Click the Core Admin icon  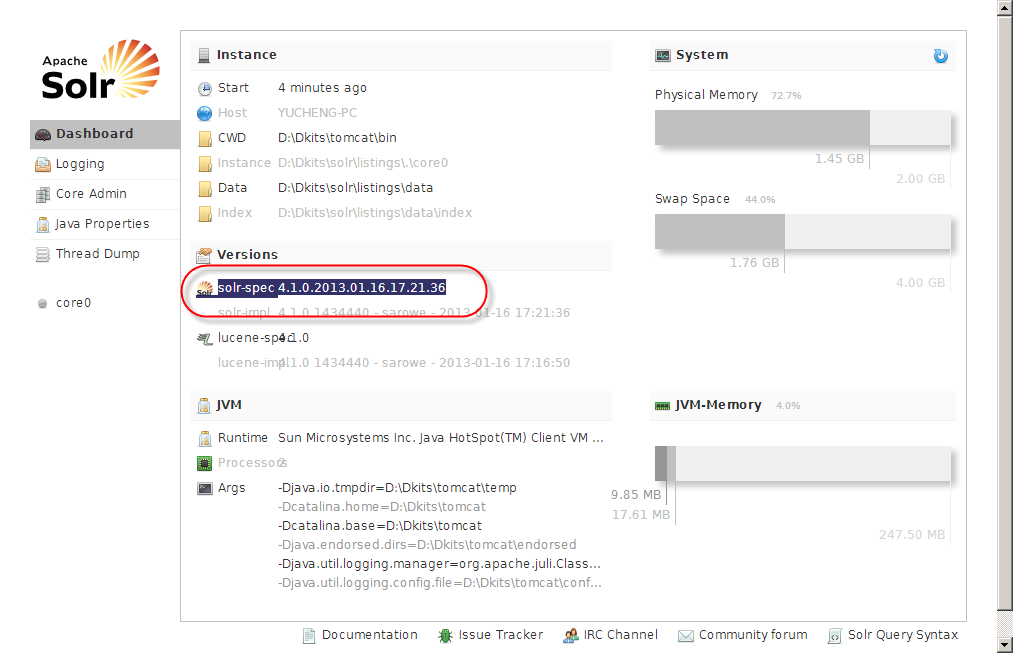pyautogui.click(x=43, y=194)
